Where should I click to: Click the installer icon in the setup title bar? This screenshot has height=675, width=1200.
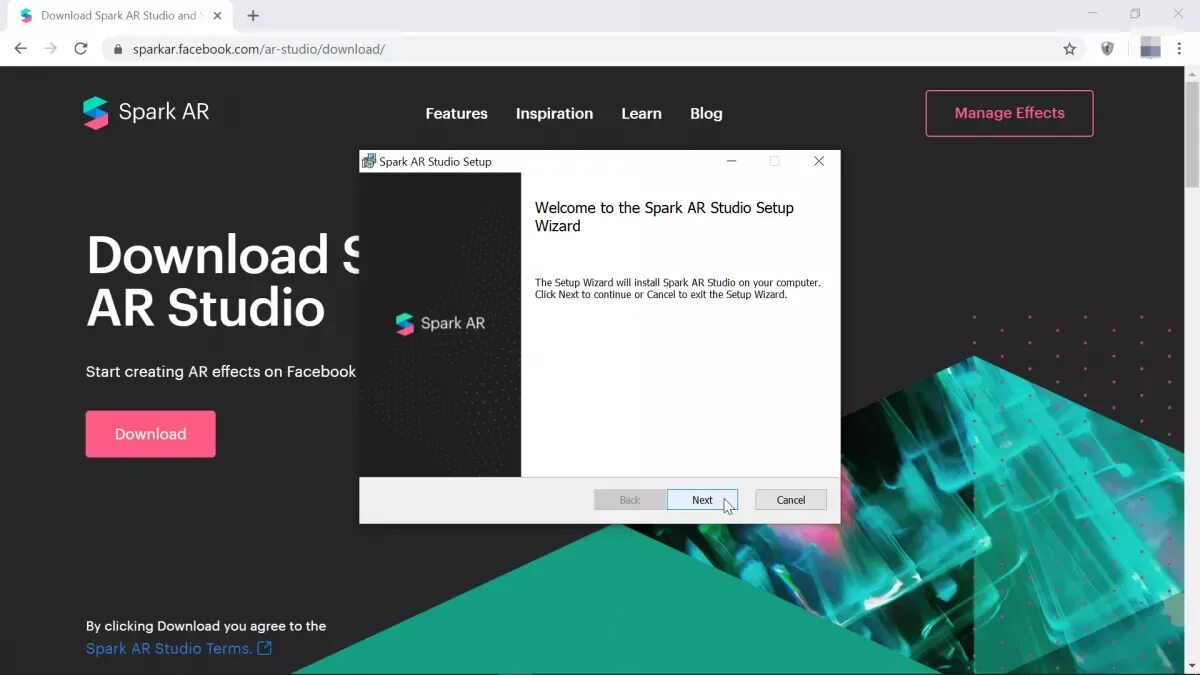pyautogui.click(x=369, y=161)
